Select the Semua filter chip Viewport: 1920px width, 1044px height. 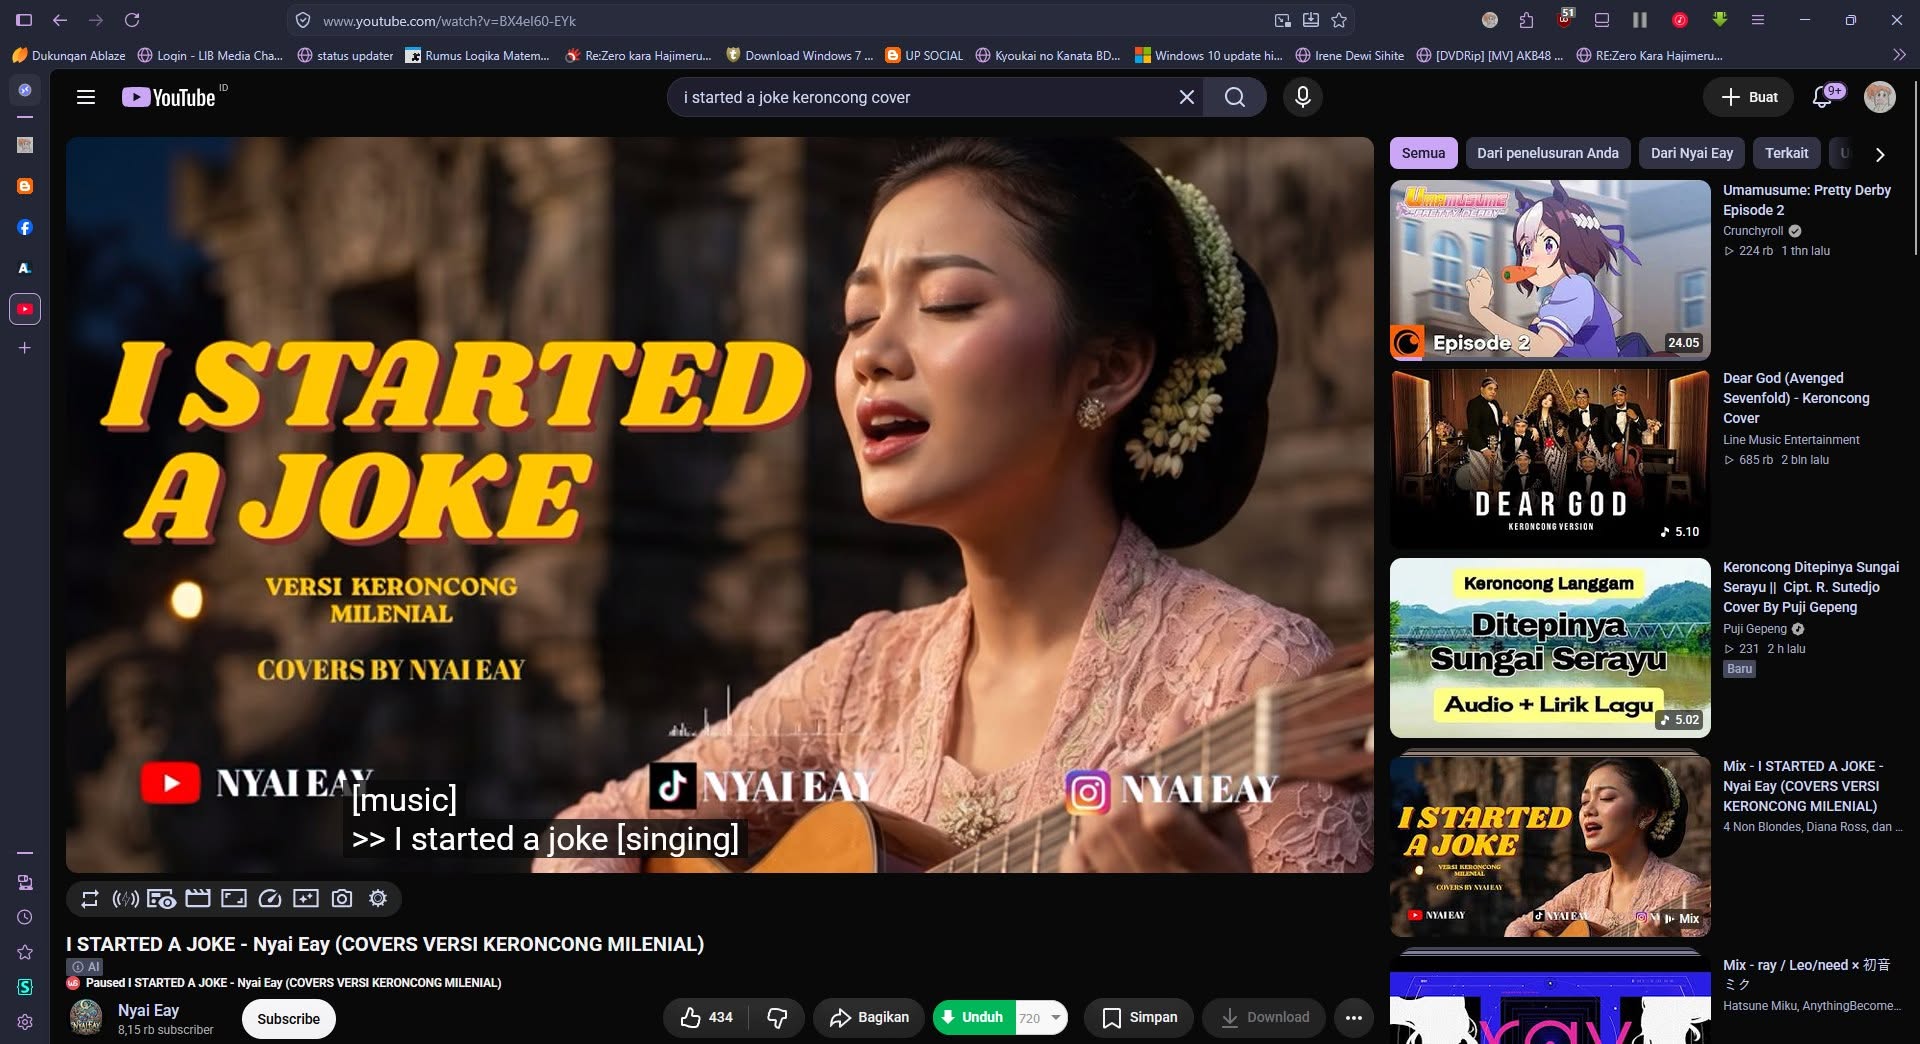click(1423, 153)
